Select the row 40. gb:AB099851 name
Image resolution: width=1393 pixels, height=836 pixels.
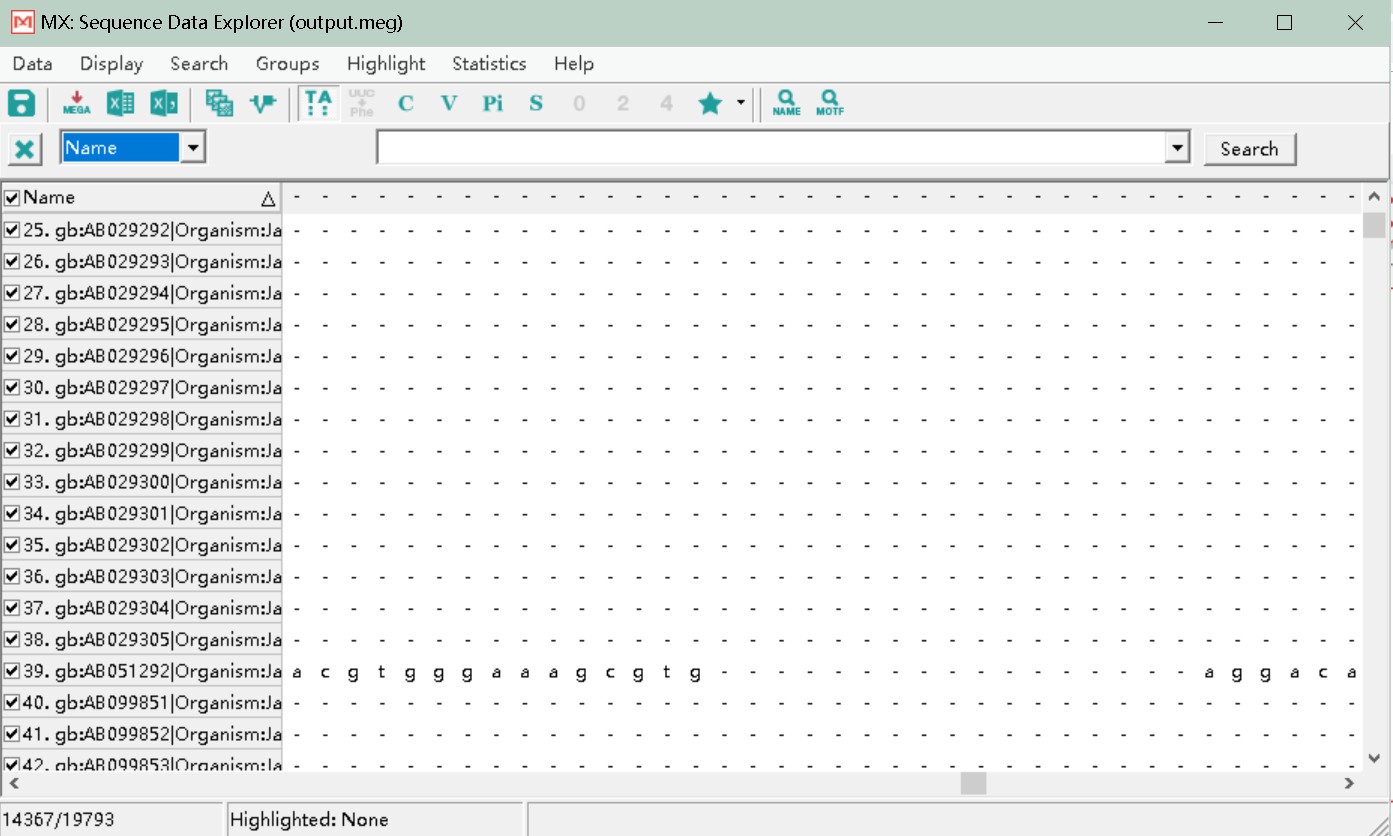(152, 703)
